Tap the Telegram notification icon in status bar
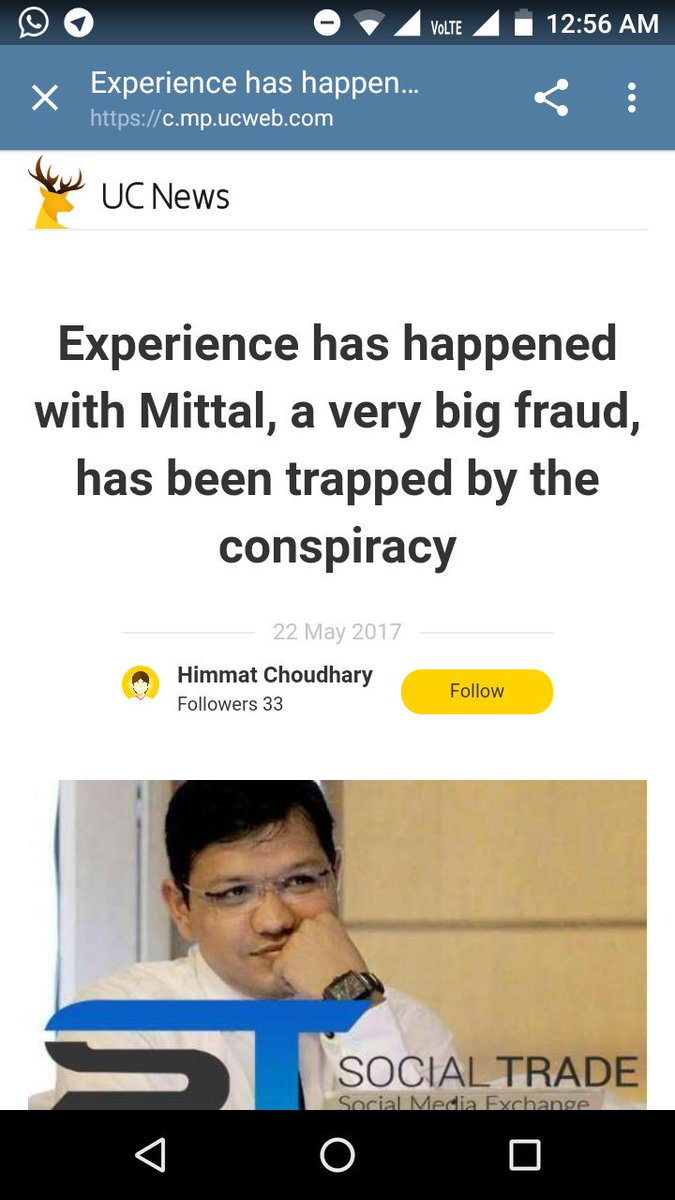 [x=79, y=23]
